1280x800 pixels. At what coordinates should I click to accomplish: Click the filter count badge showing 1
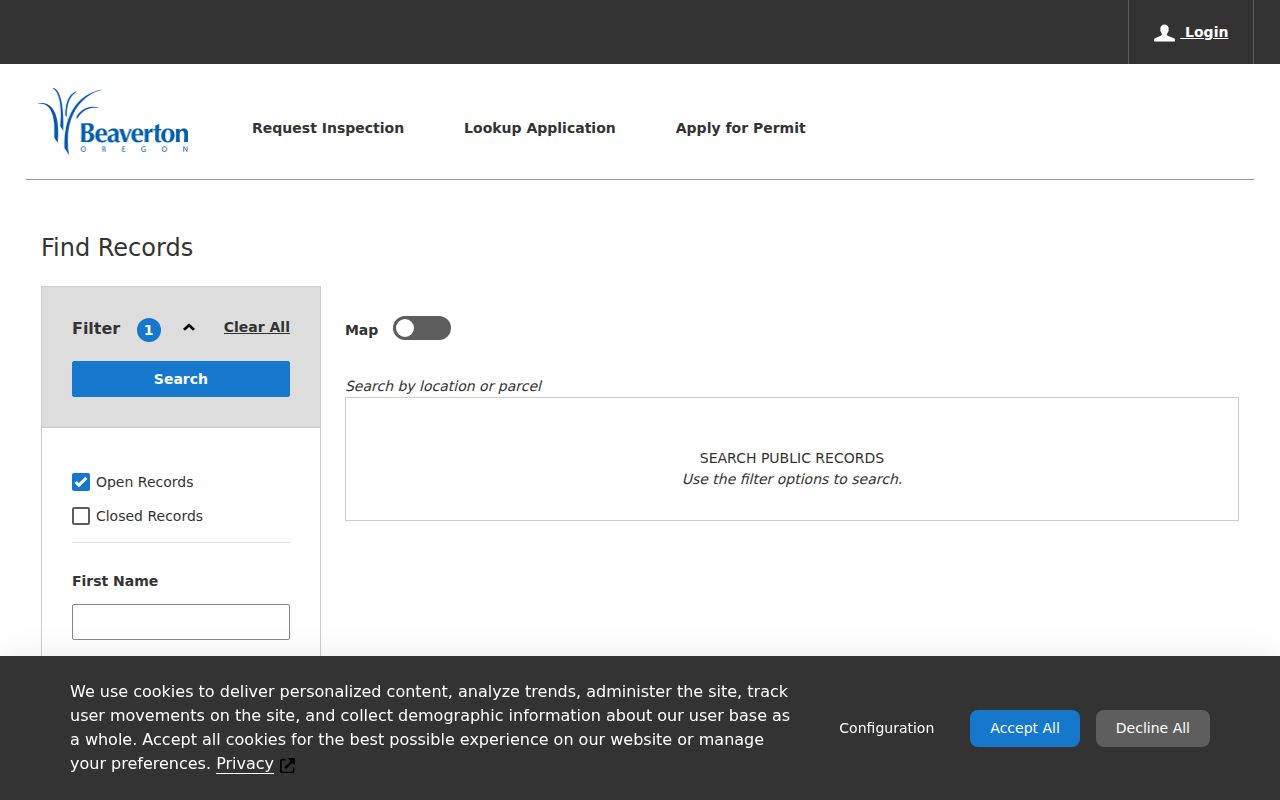(x=149, y=329)
